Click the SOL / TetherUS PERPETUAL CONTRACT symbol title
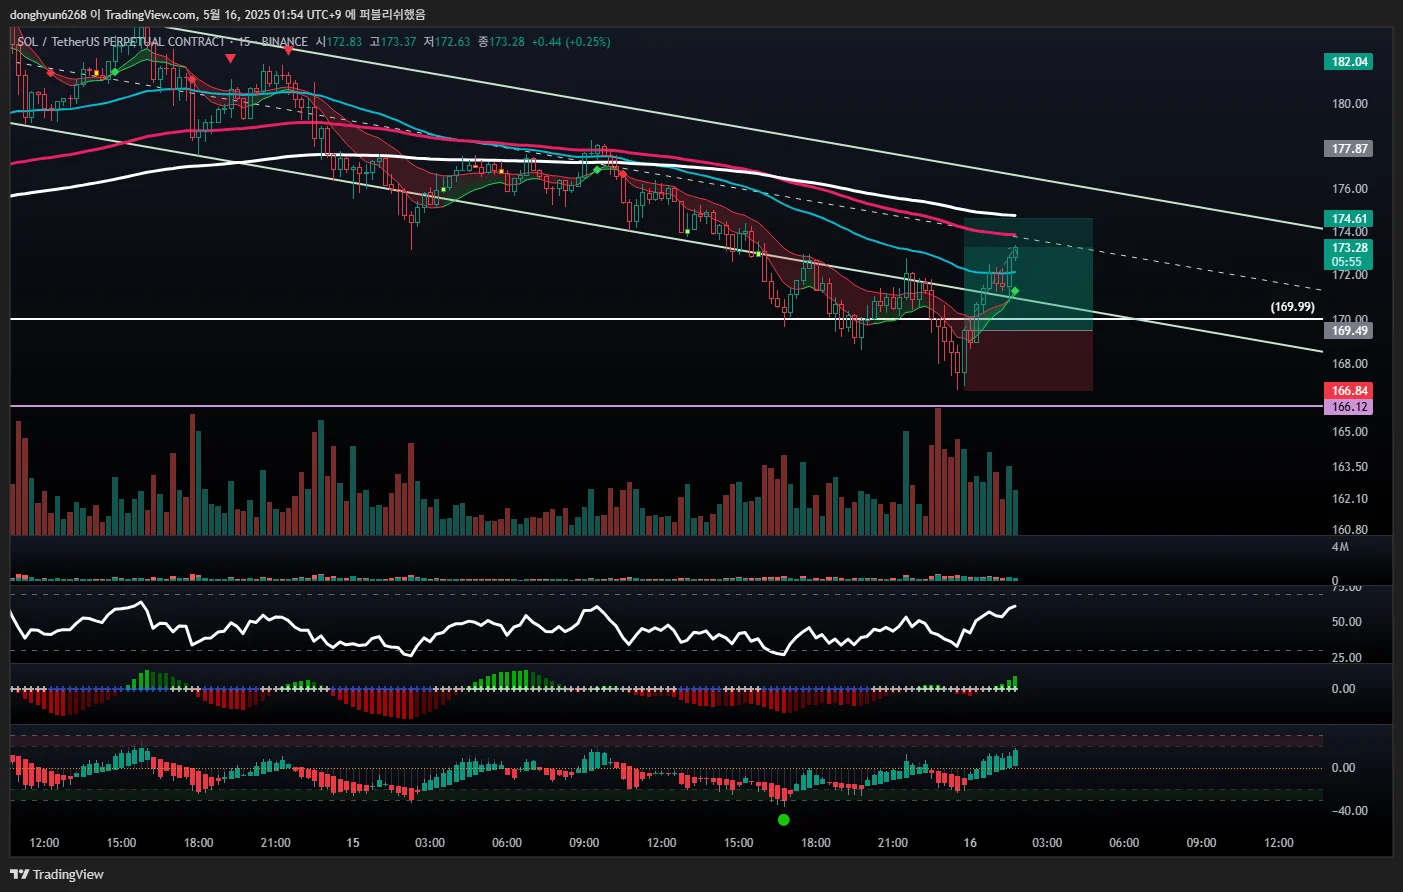 click(x=121, y=42)
